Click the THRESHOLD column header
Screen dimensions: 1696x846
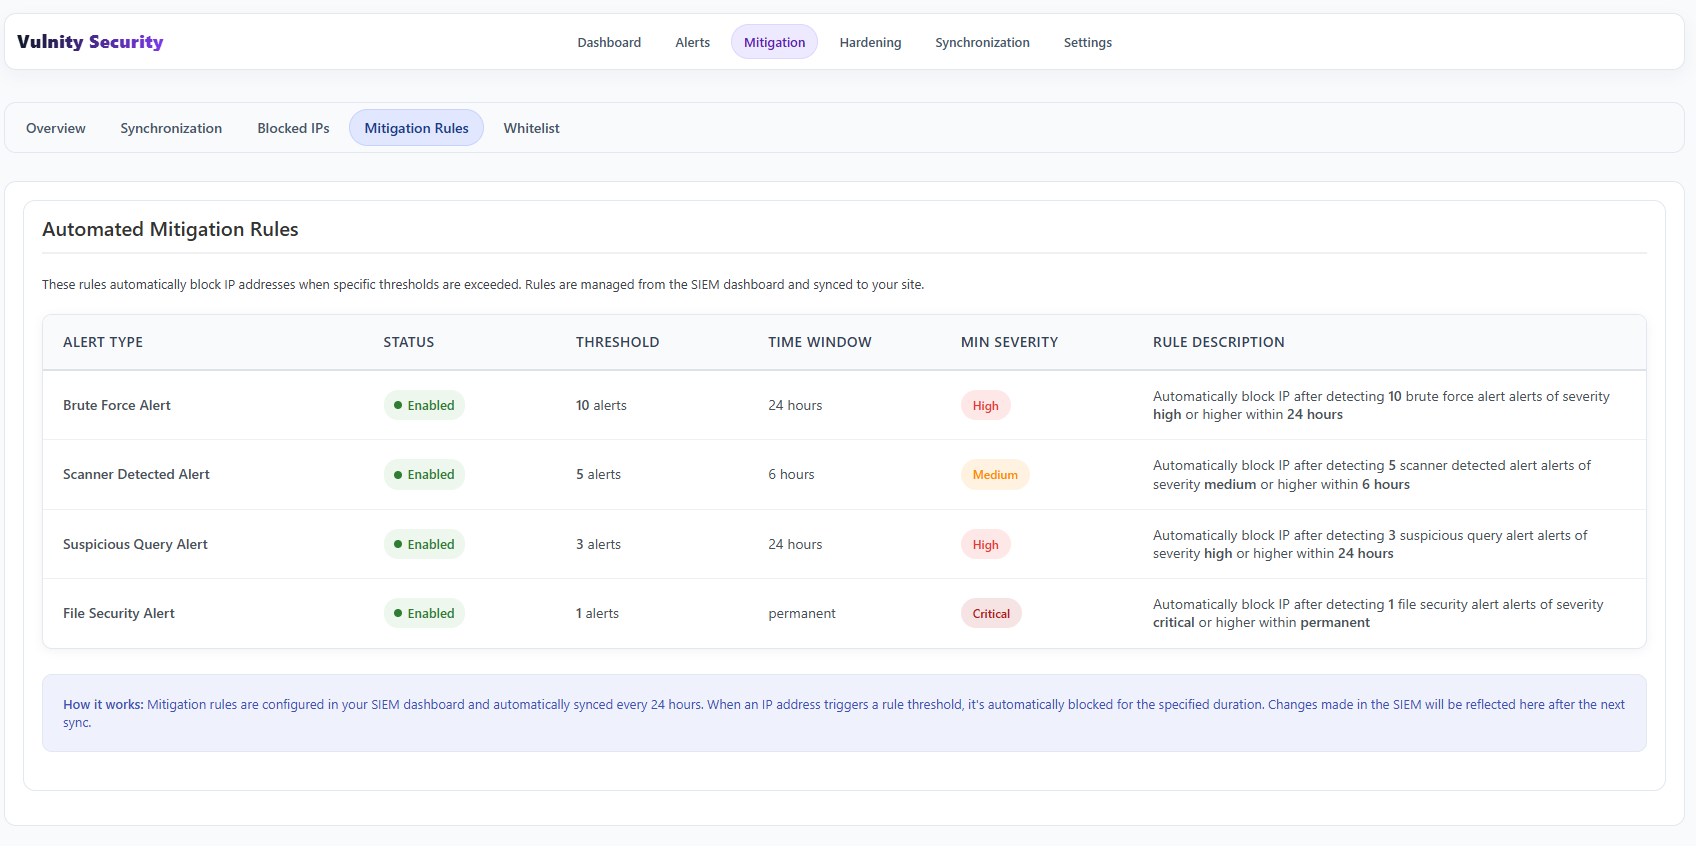(617, 342)
